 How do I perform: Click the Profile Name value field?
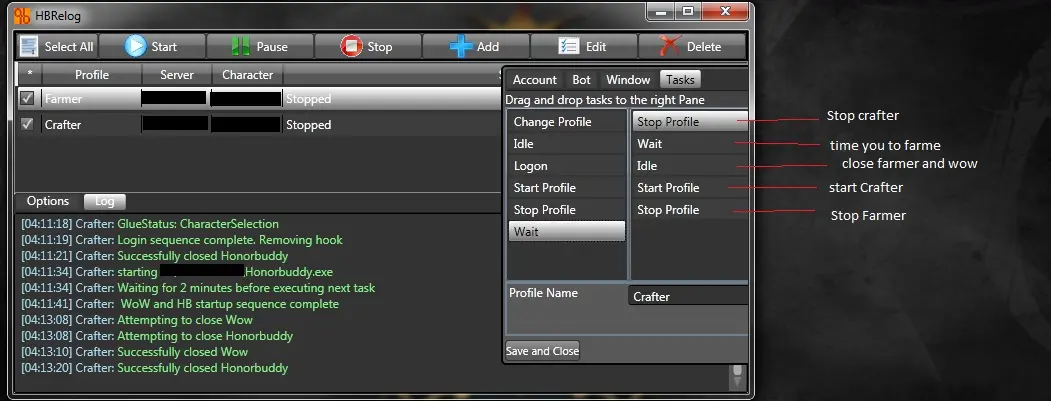click(689, 296)
